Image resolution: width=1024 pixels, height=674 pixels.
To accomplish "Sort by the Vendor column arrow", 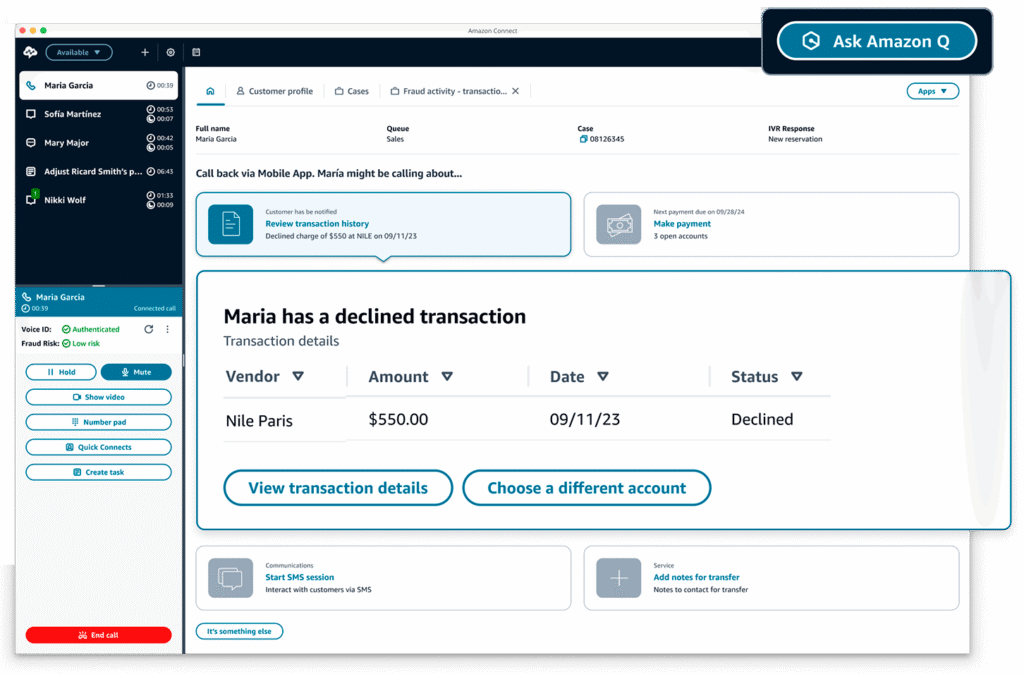I will (298, 376).
